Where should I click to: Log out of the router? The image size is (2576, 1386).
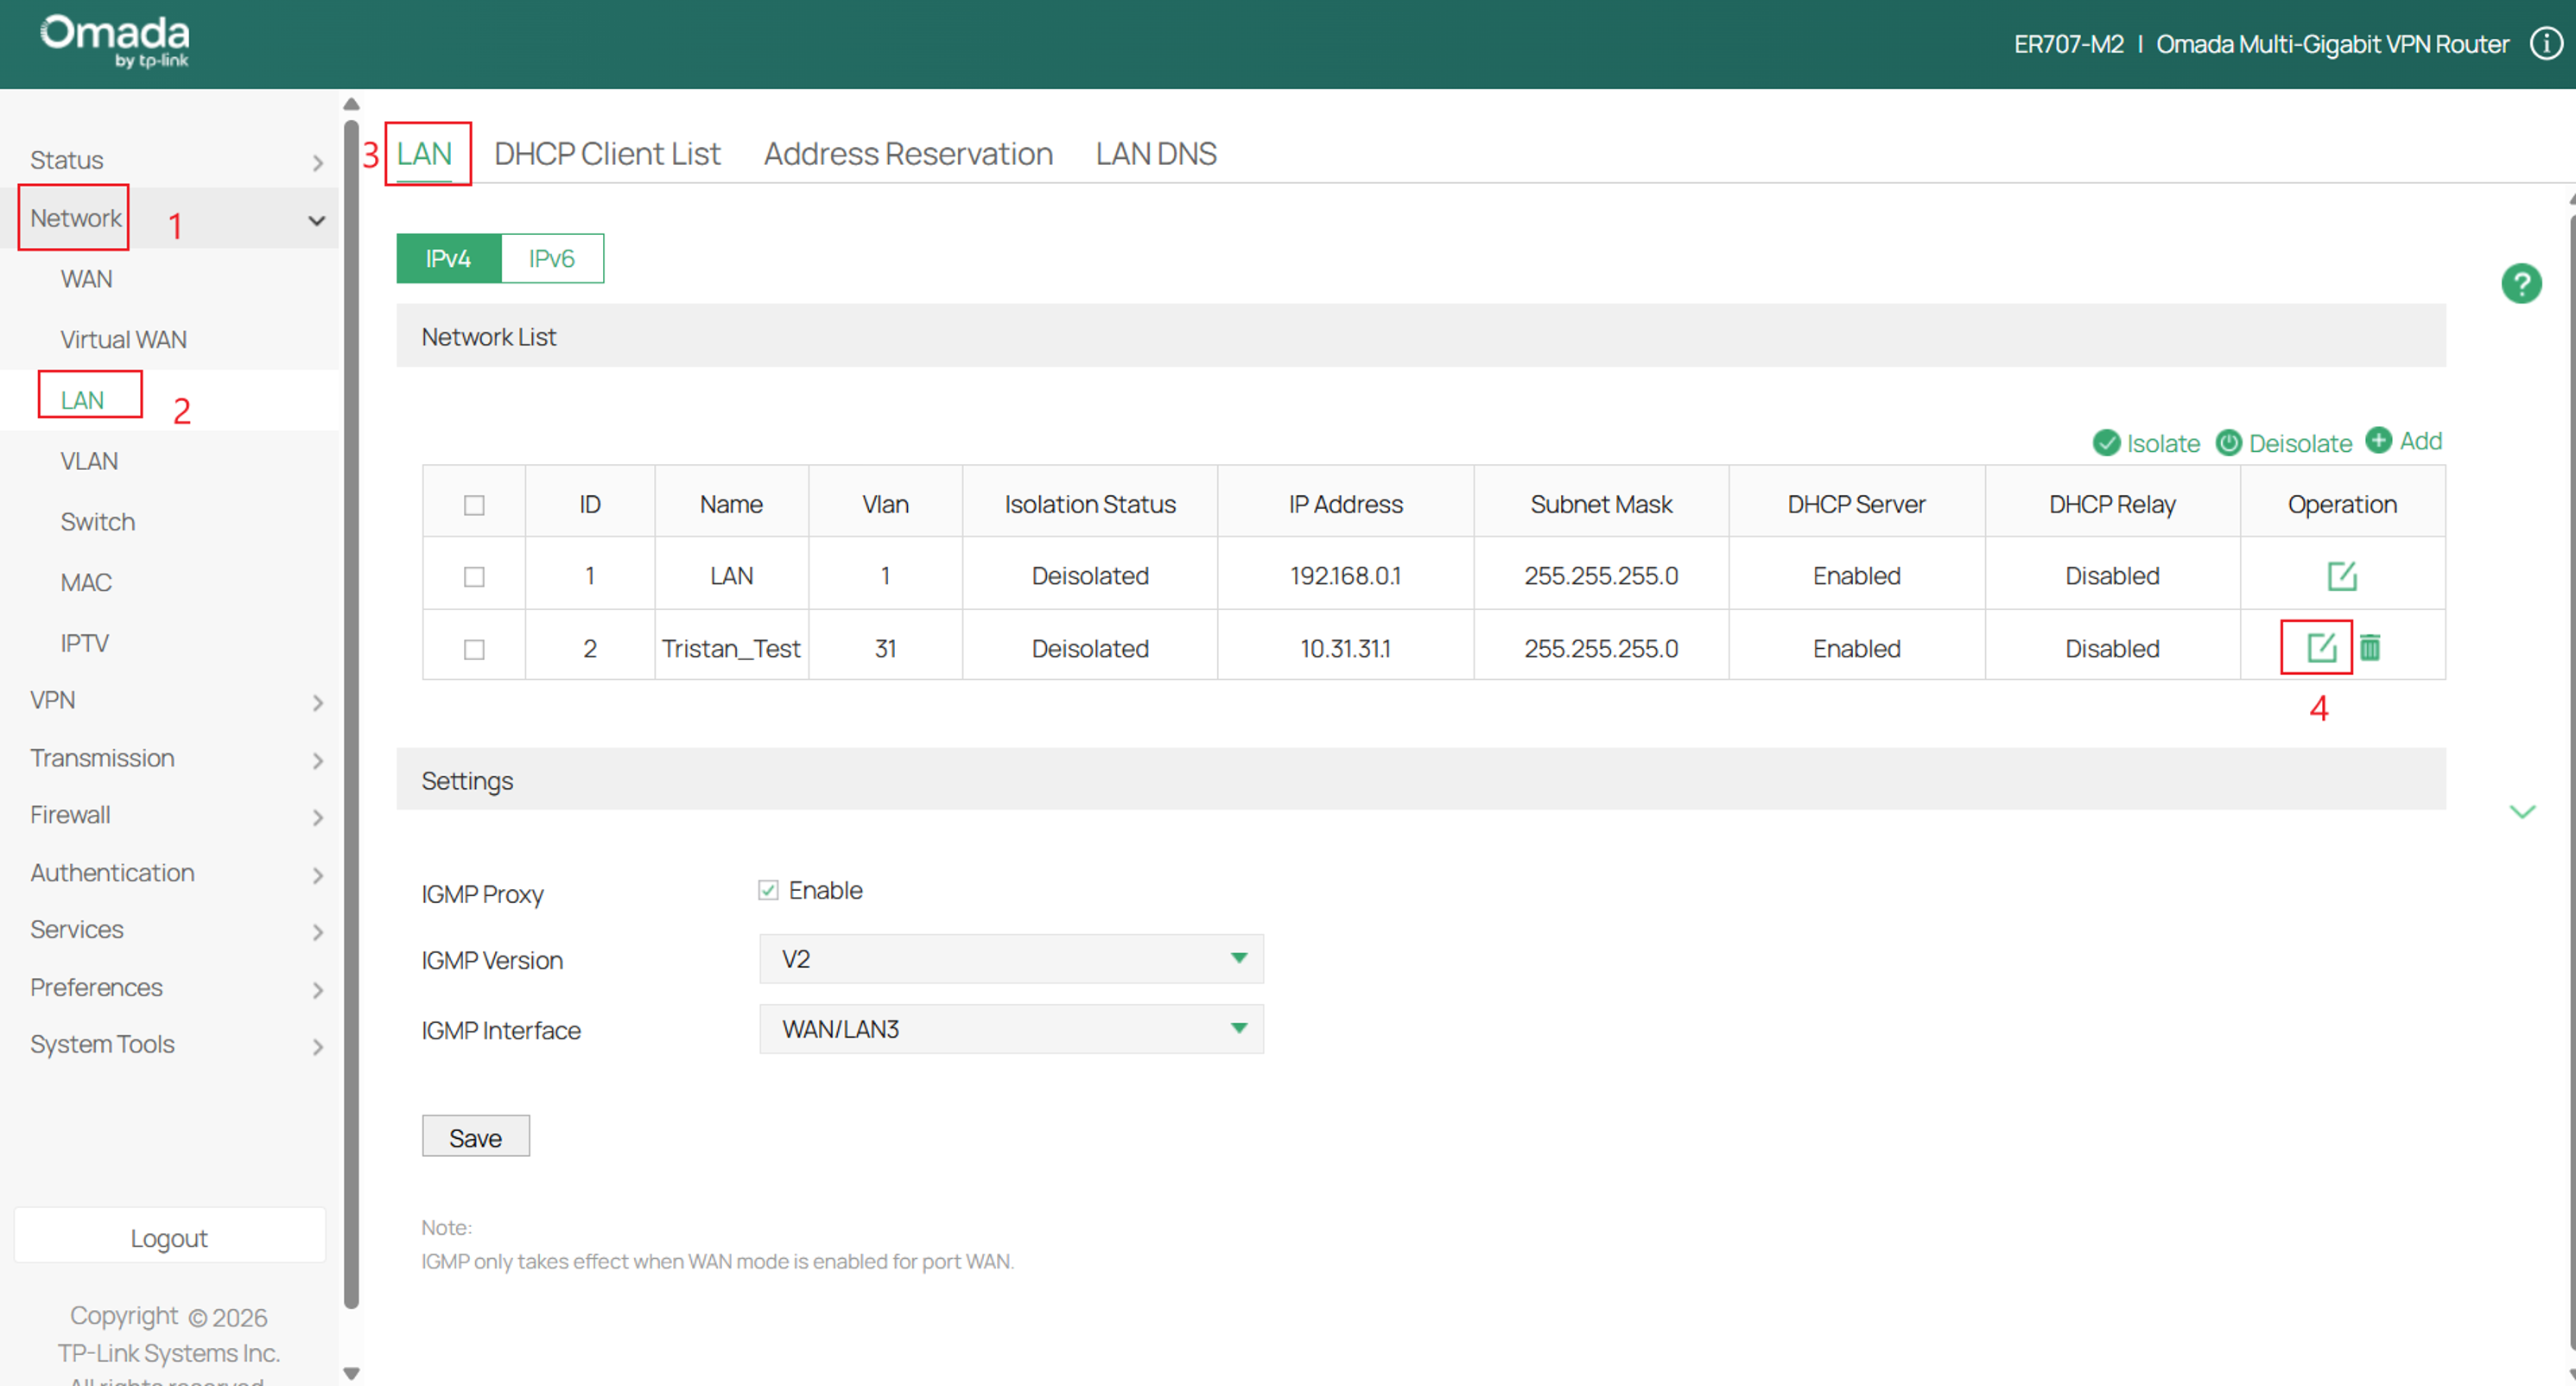[169, 1237]
